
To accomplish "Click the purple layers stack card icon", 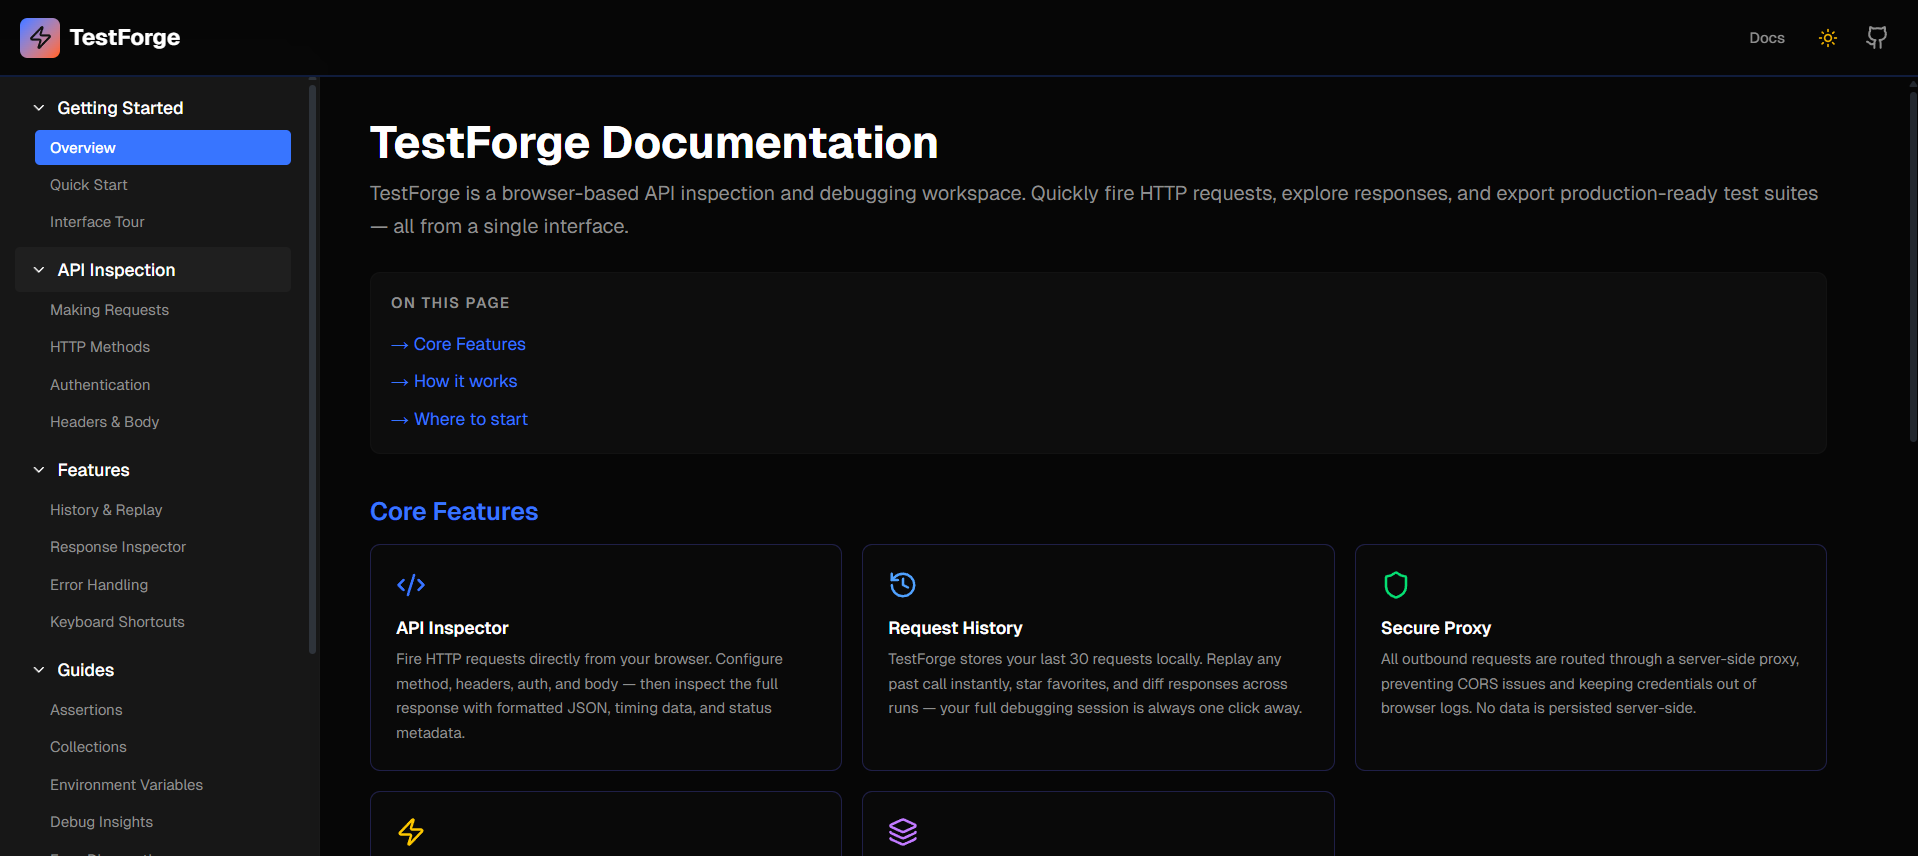I will [903, 832].
